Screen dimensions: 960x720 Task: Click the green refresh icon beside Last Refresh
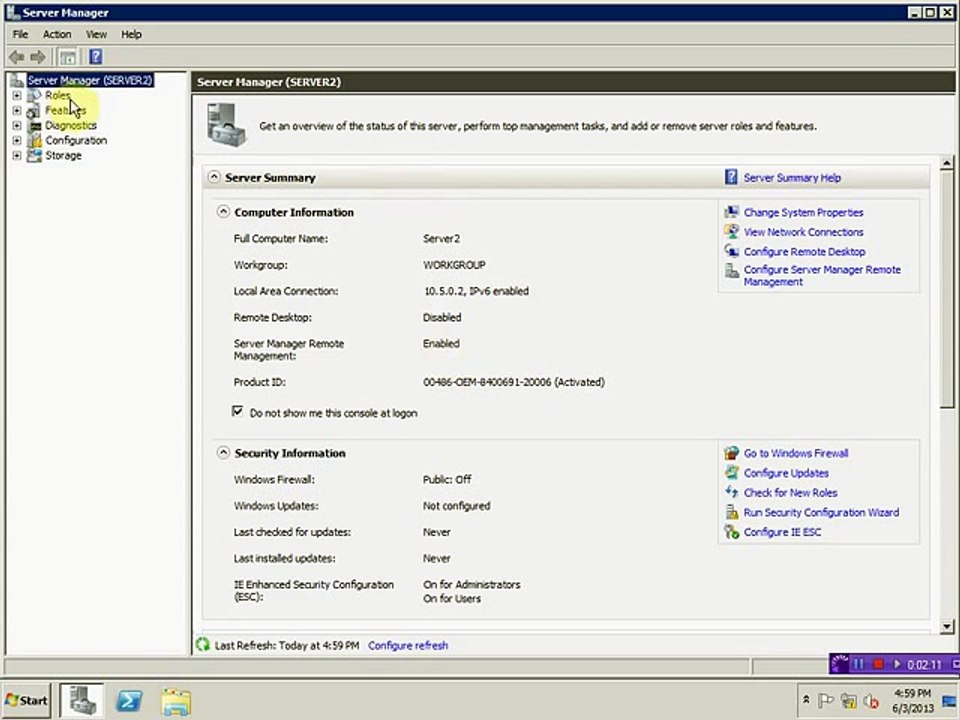coord(203,645)
